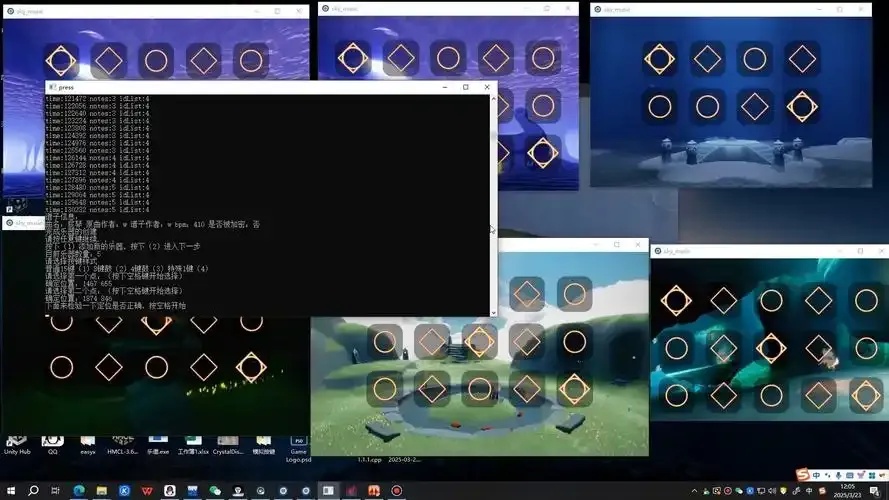The image size is (889, 500).
Task: Tap third middle-row note key in green meadow window
Action: point(480,342)
